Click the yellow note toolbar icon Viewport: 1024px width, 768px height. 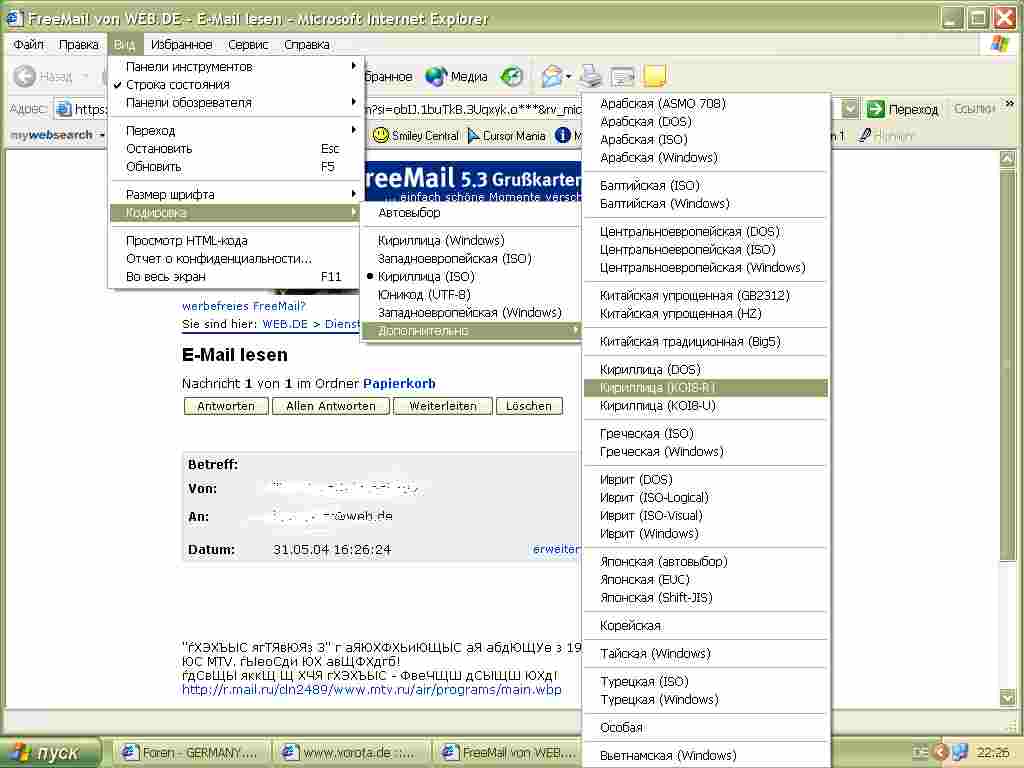[x=655, y=76]
